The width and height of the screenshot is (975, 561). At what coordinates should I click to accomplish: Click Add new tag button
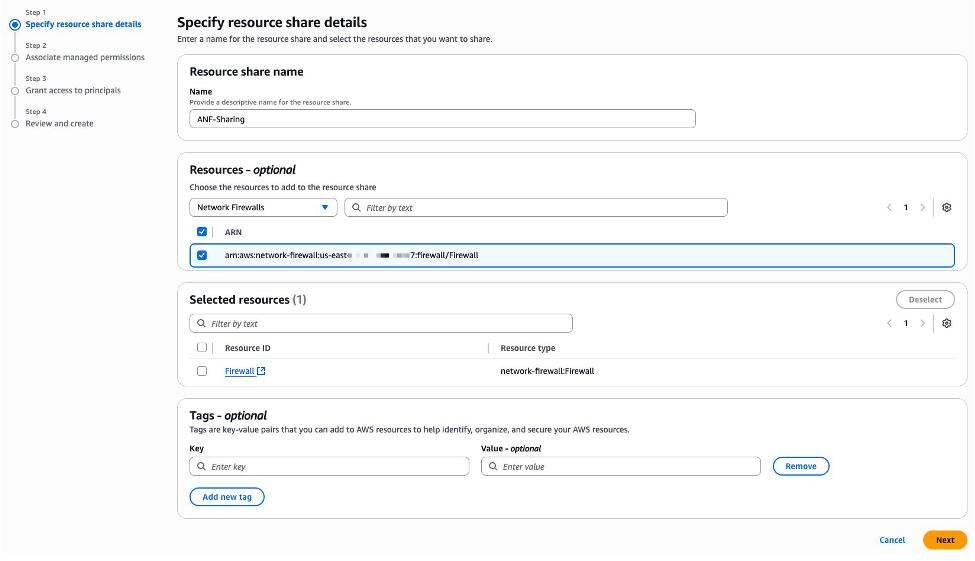[227, 497]
